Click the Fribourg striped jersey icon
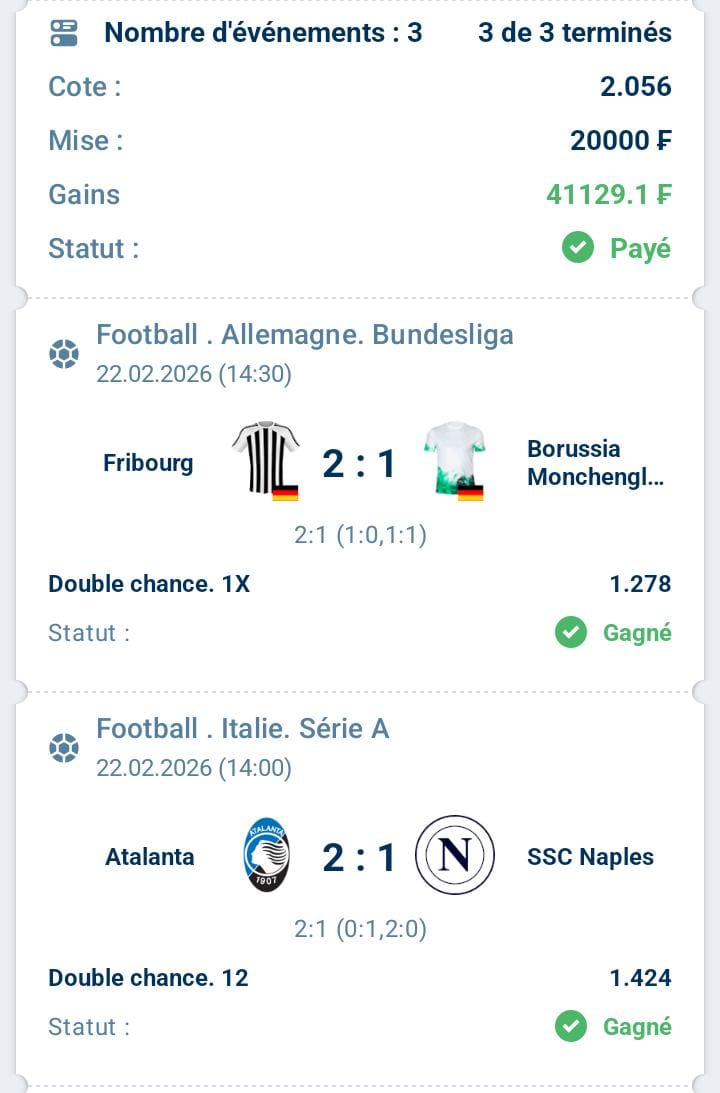 point(265,459)
